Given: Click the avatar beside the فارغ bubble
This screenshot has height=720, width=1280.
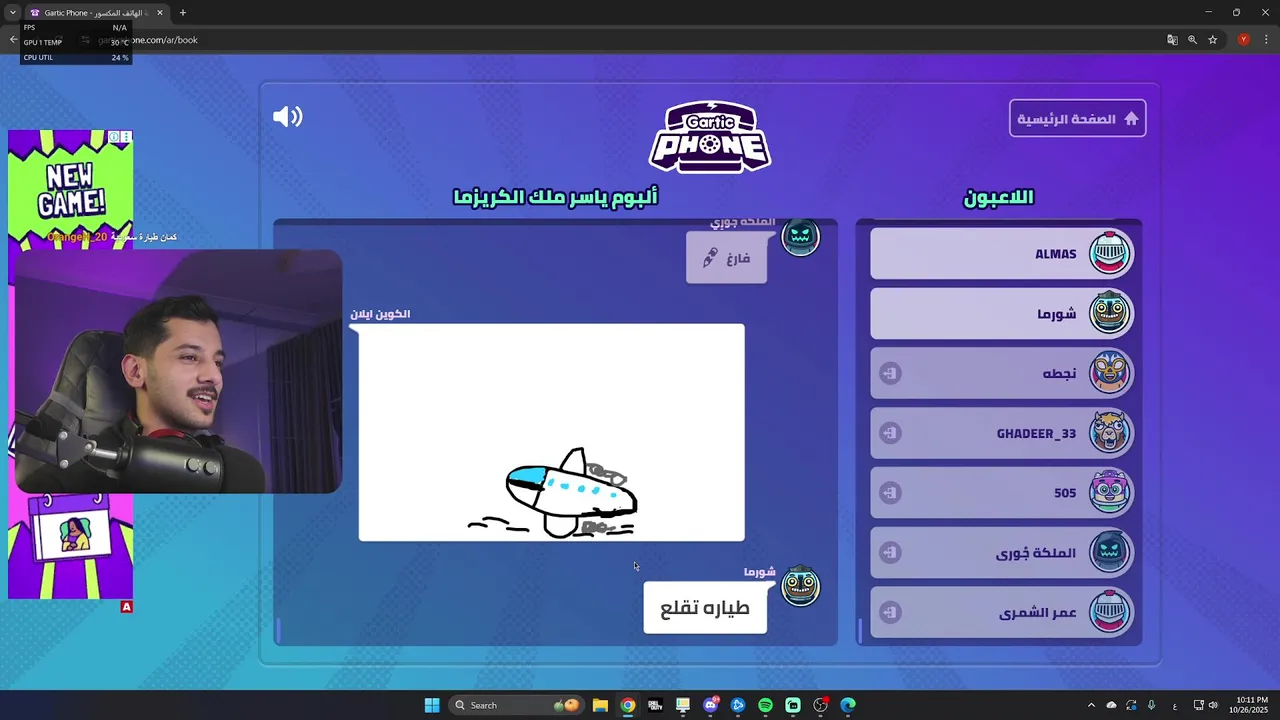Looking at the screenshot, I should [x=800, y=237].
